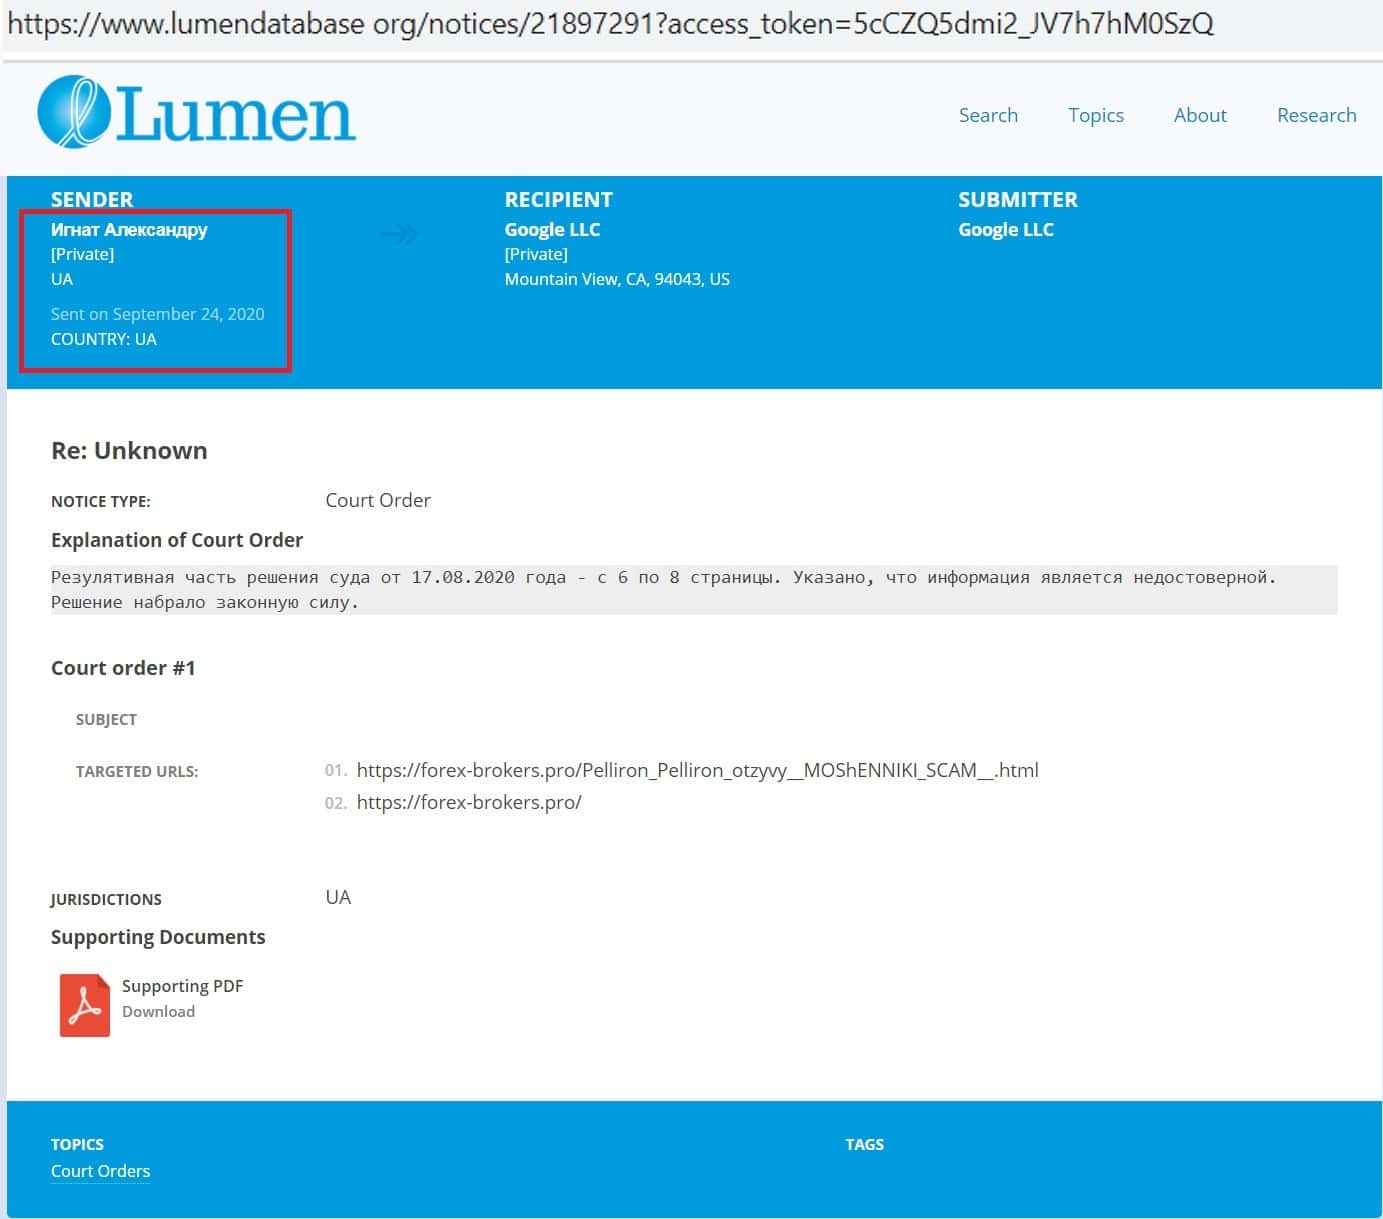
Task: Click the TOPICS footer label
Action: tap(77, 1144)
